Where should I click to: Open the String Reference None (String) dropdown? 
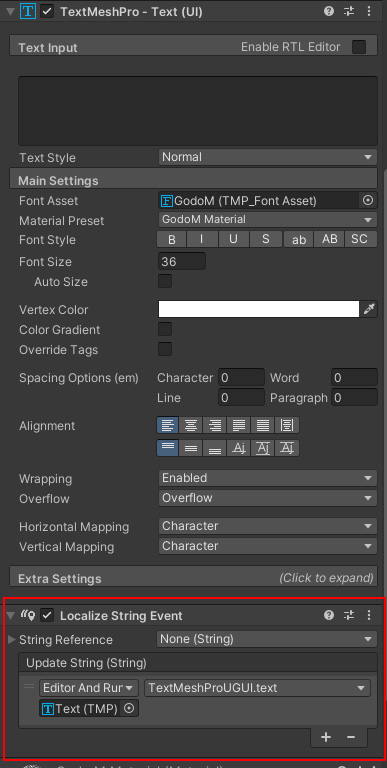coord(267,639)
